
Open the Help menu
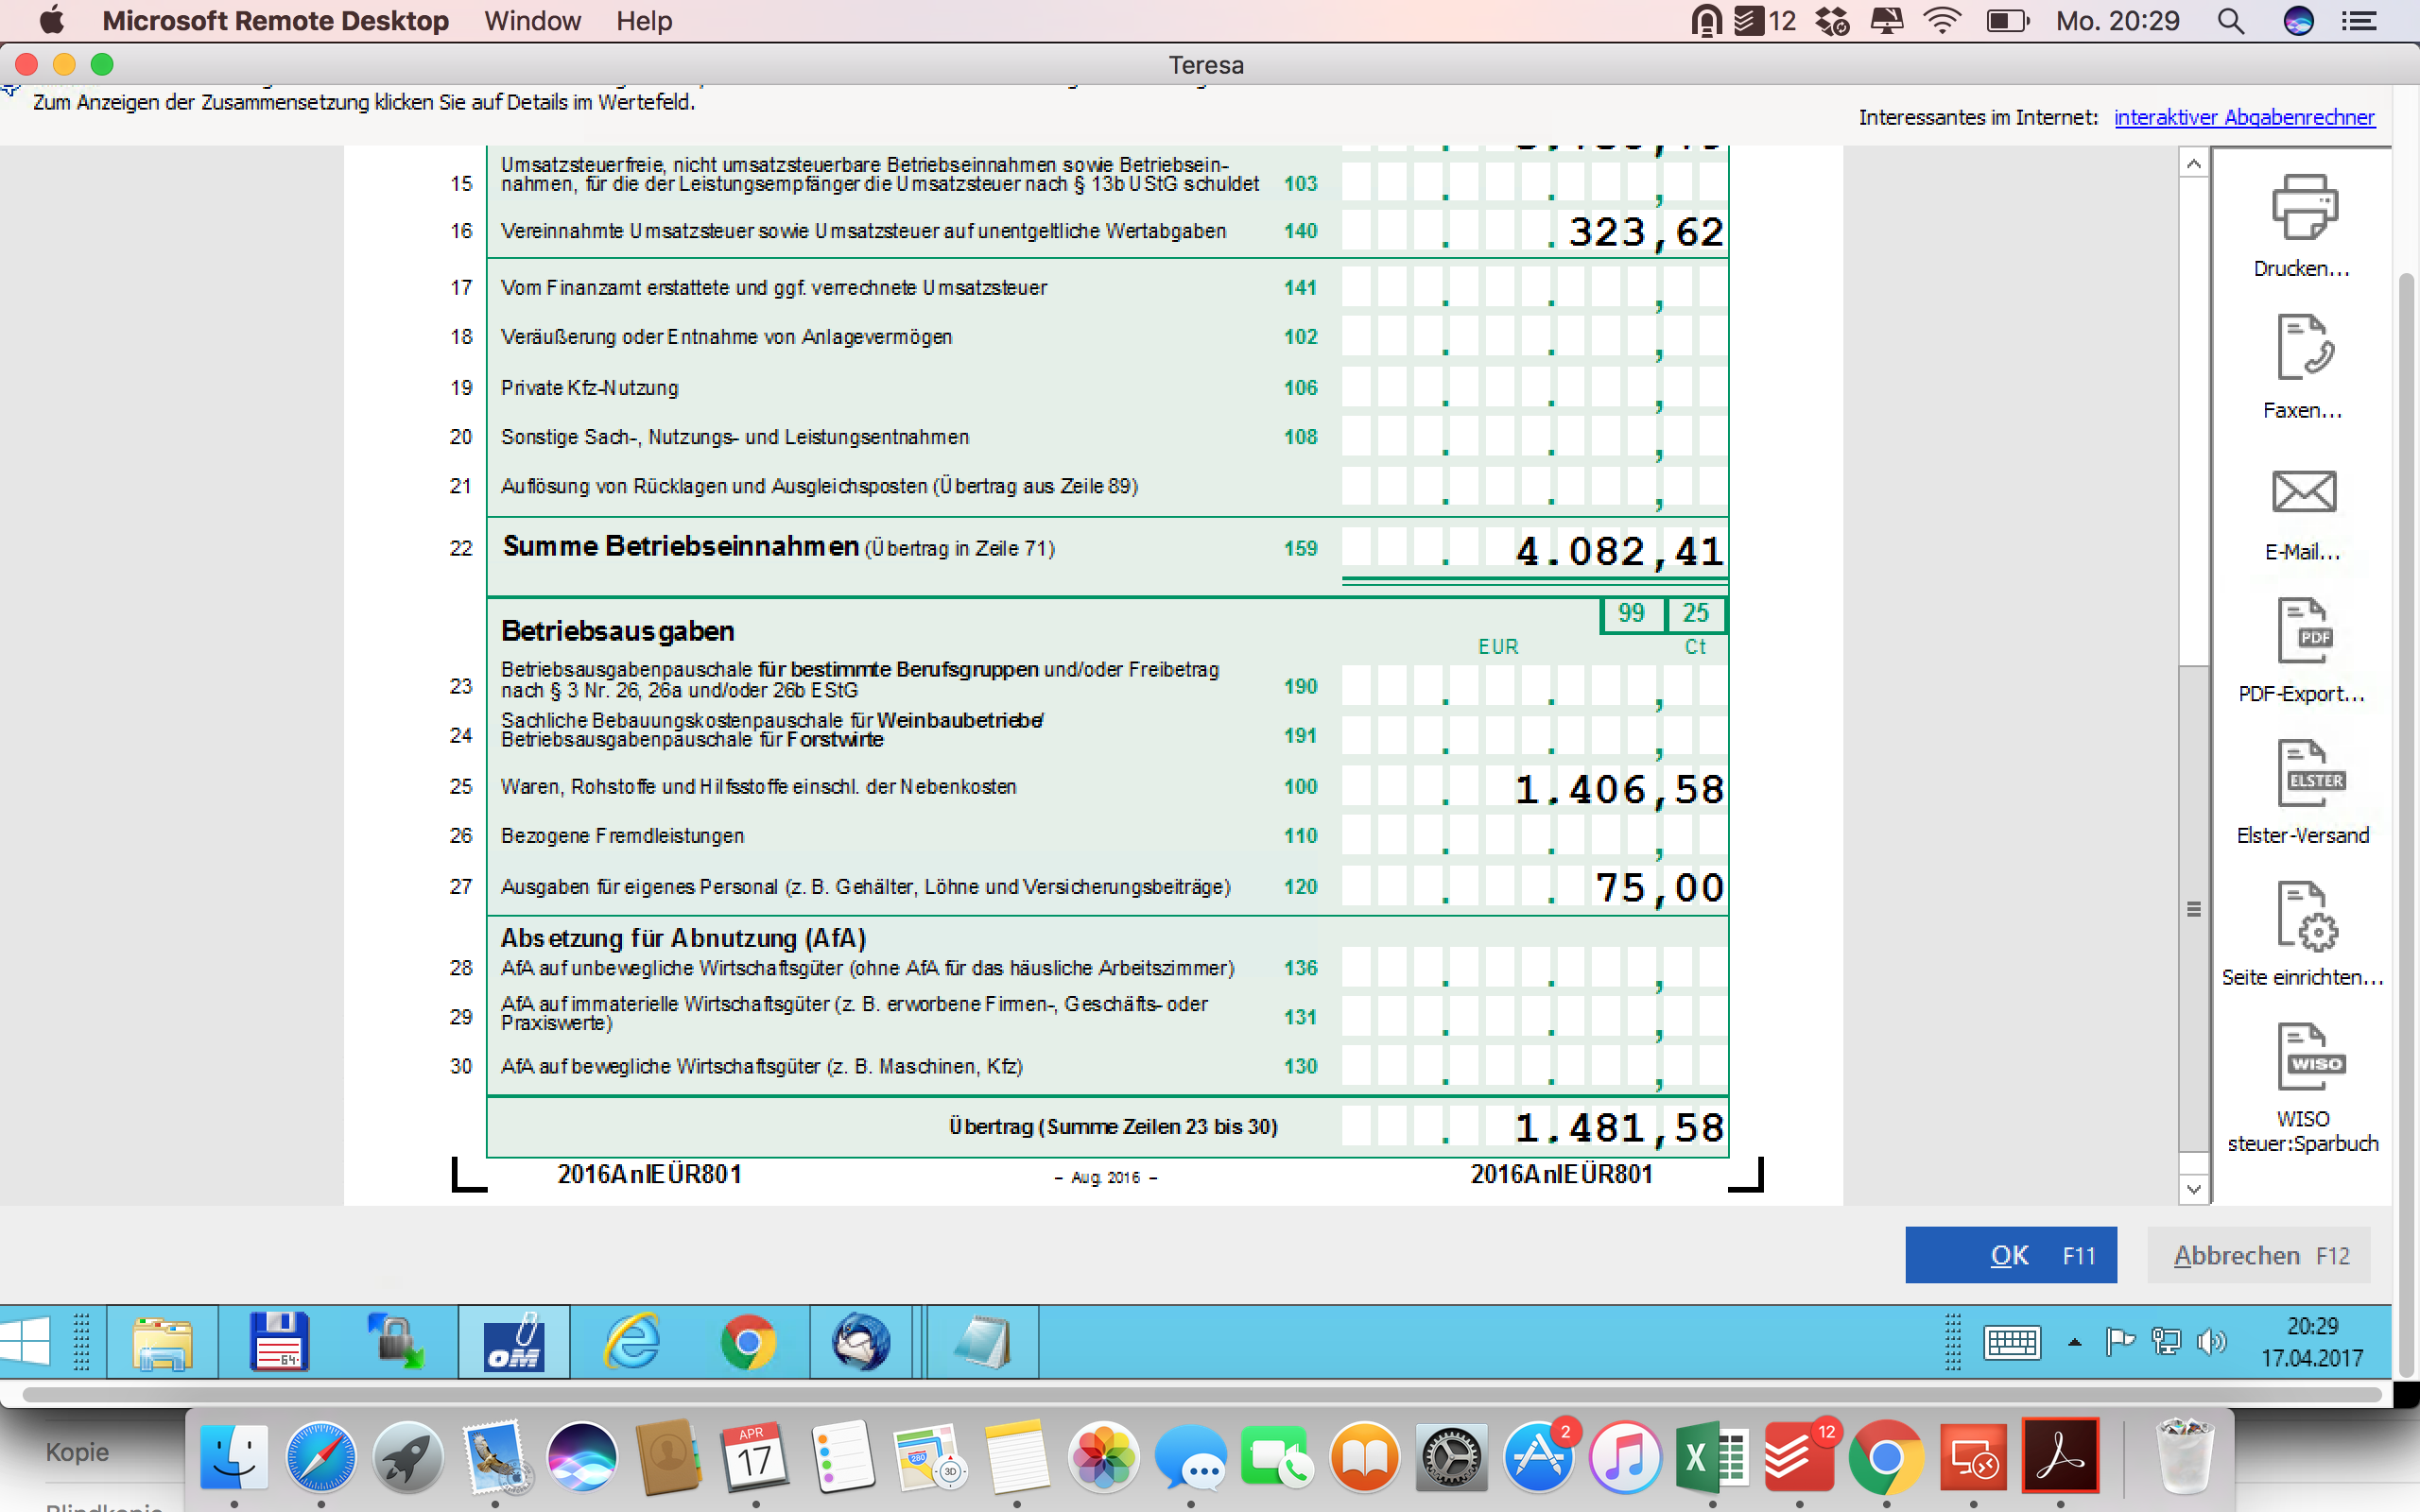click(x=643, y=20)
